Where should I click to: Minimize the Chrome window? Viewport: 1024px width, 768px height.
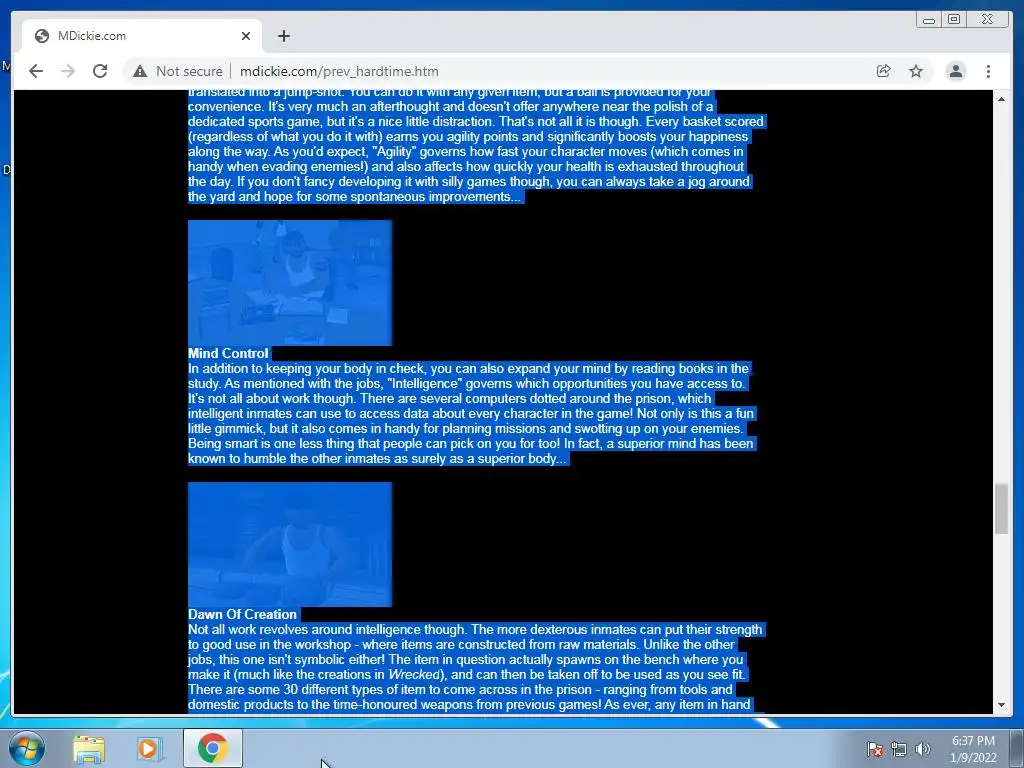point(928,20)
